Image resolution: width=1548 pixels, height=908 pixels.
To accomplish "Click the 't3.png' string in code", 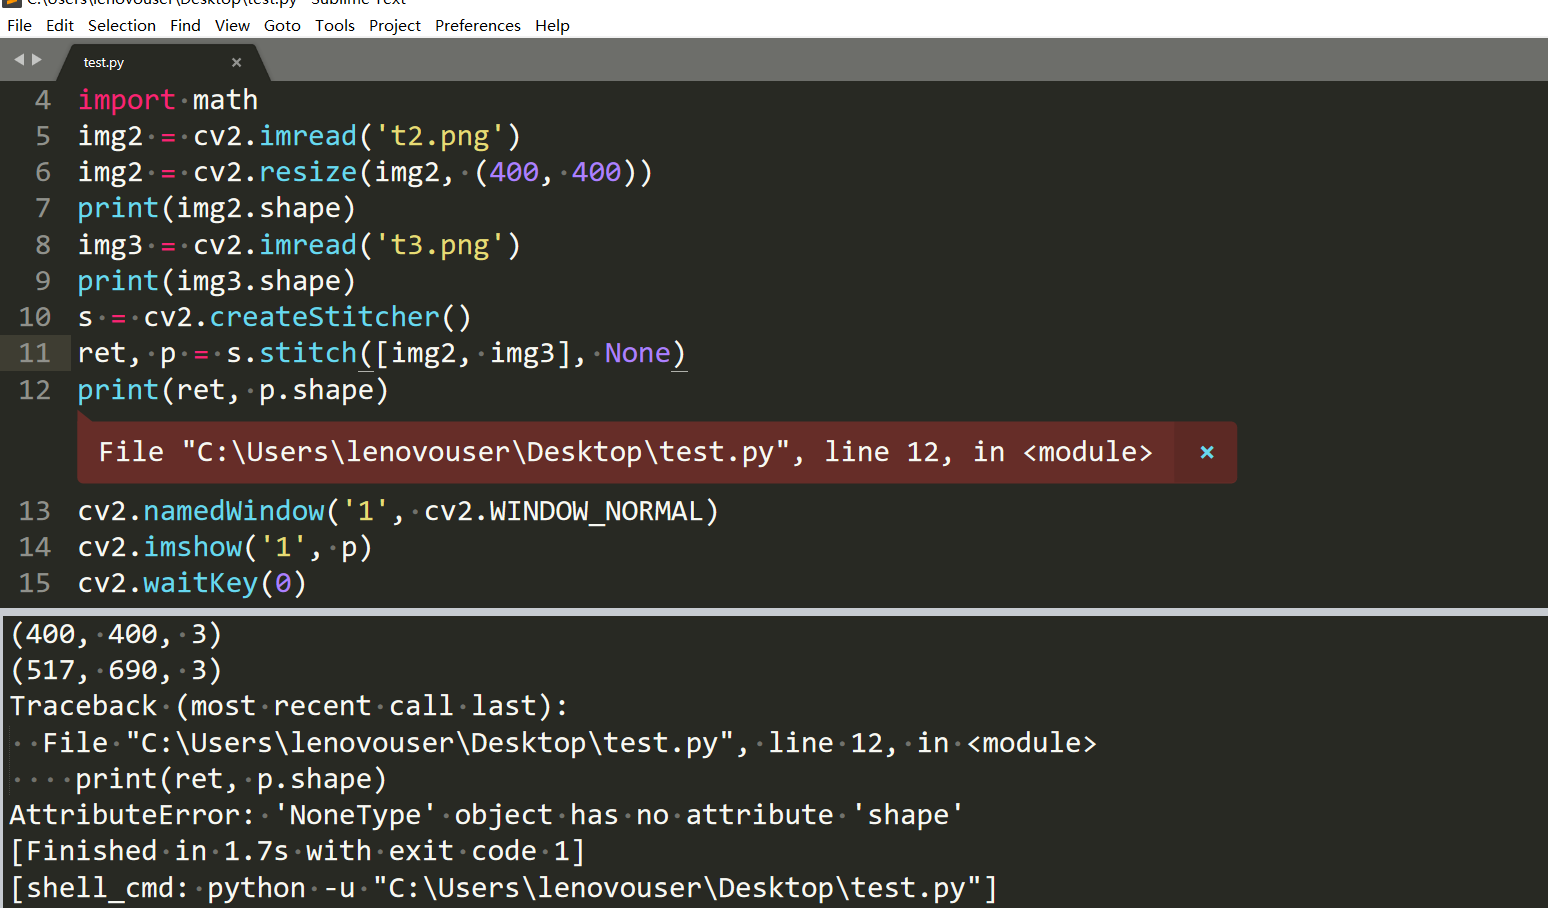I will [x=440, y=245].
